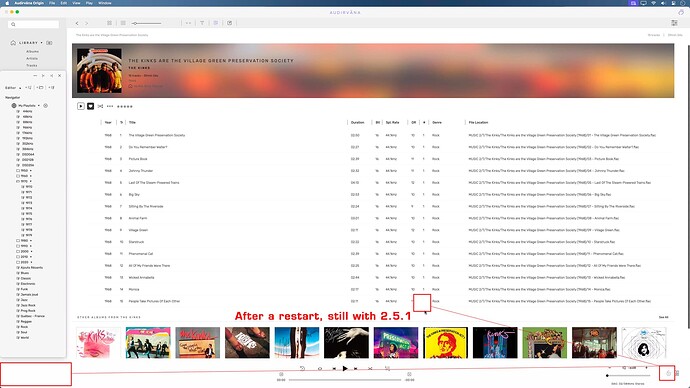This screenshot has height=388, width=690.
Task: Sort by the Duration column header
Action: point(357,123)
